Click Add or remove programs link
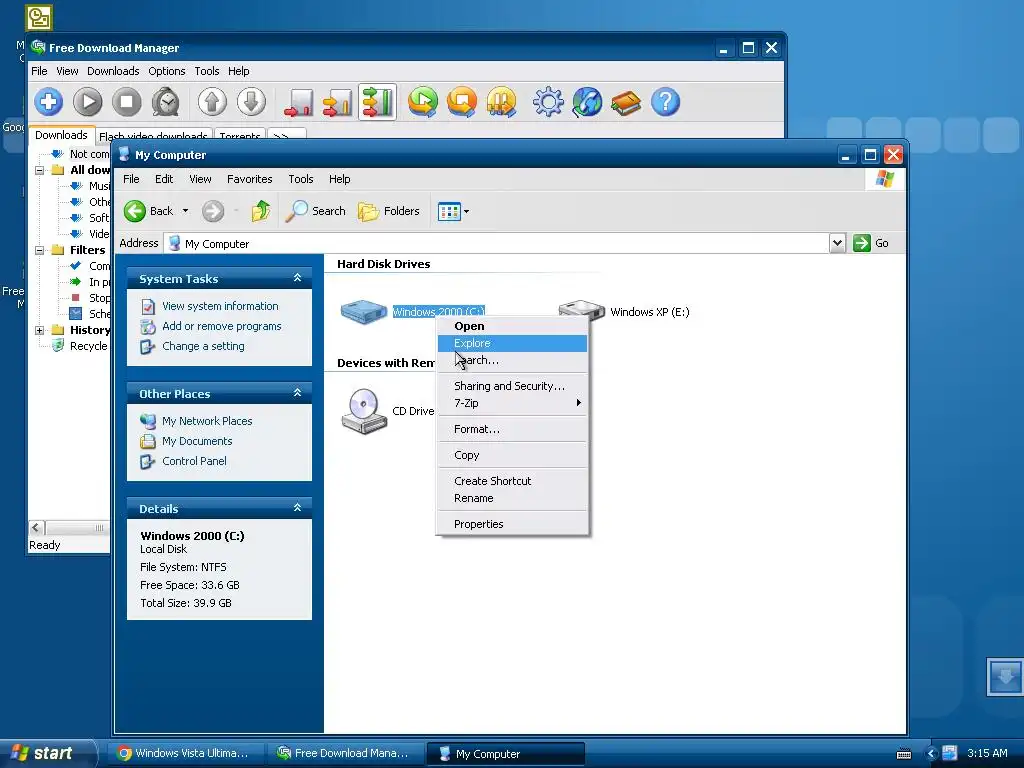 click(221, 326)
